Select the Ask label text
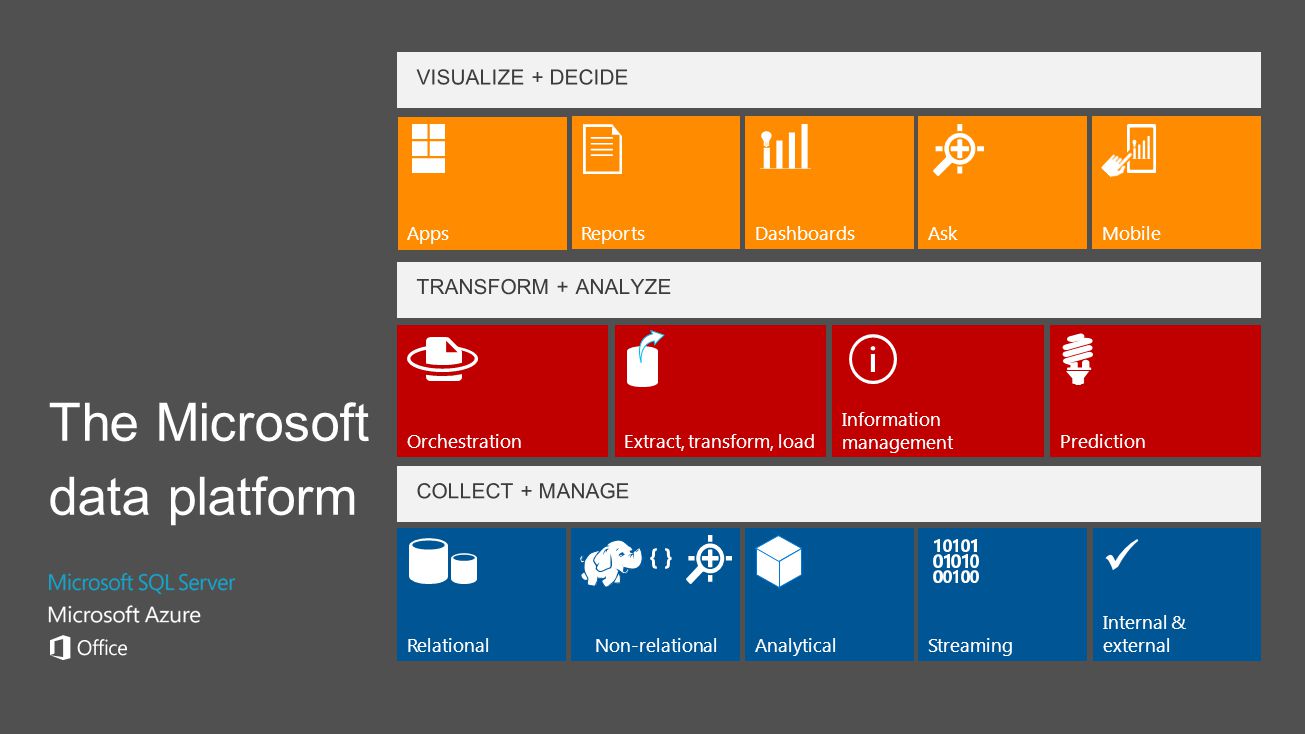Viewport: 1305px width, 734px height. pos(943,234)
